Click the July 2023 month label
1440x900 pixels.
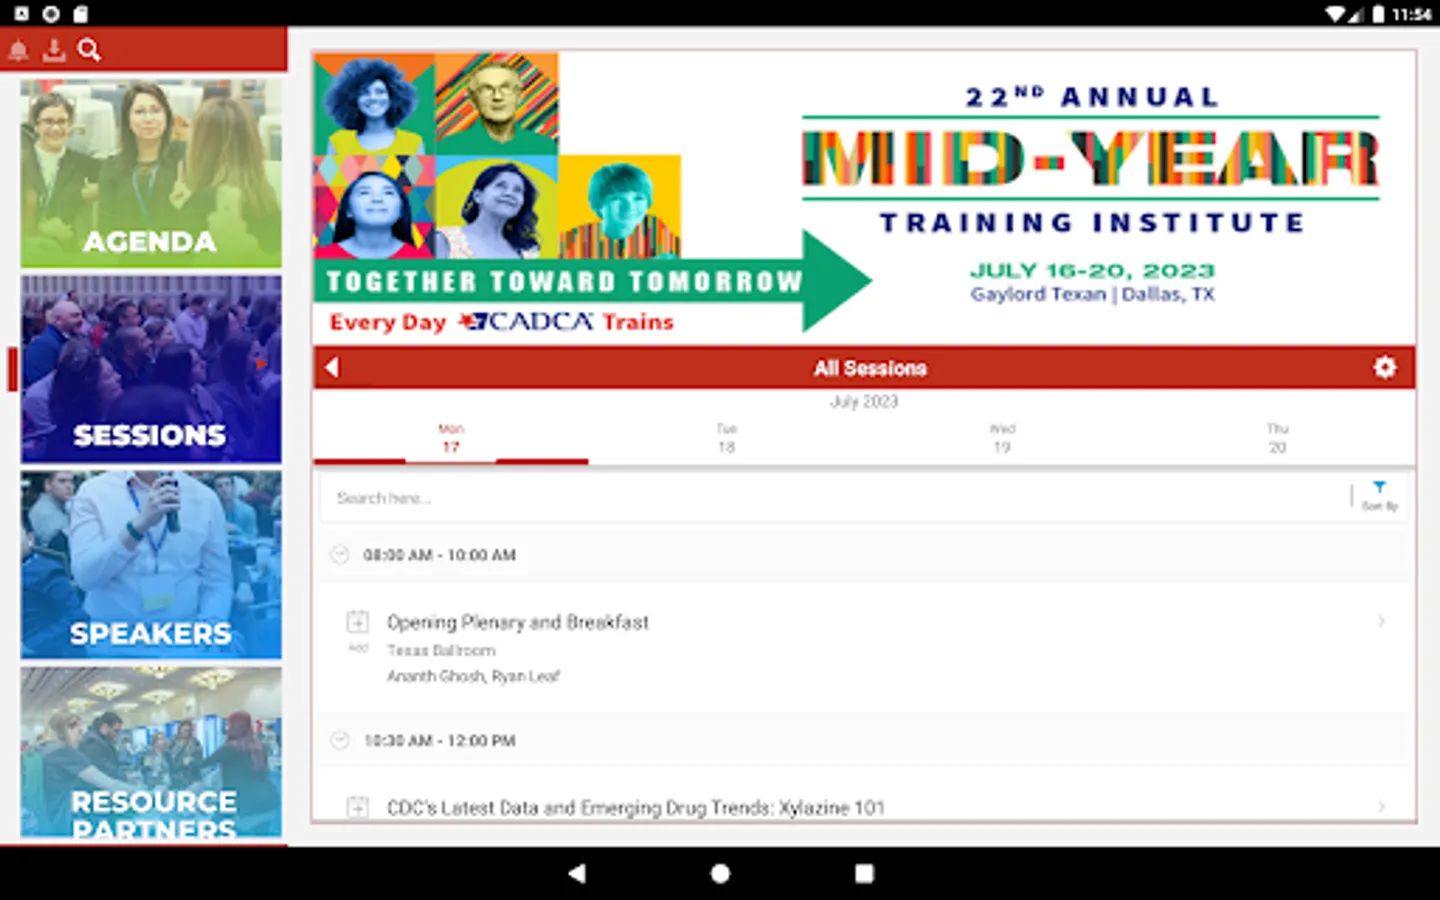(864, 402)
